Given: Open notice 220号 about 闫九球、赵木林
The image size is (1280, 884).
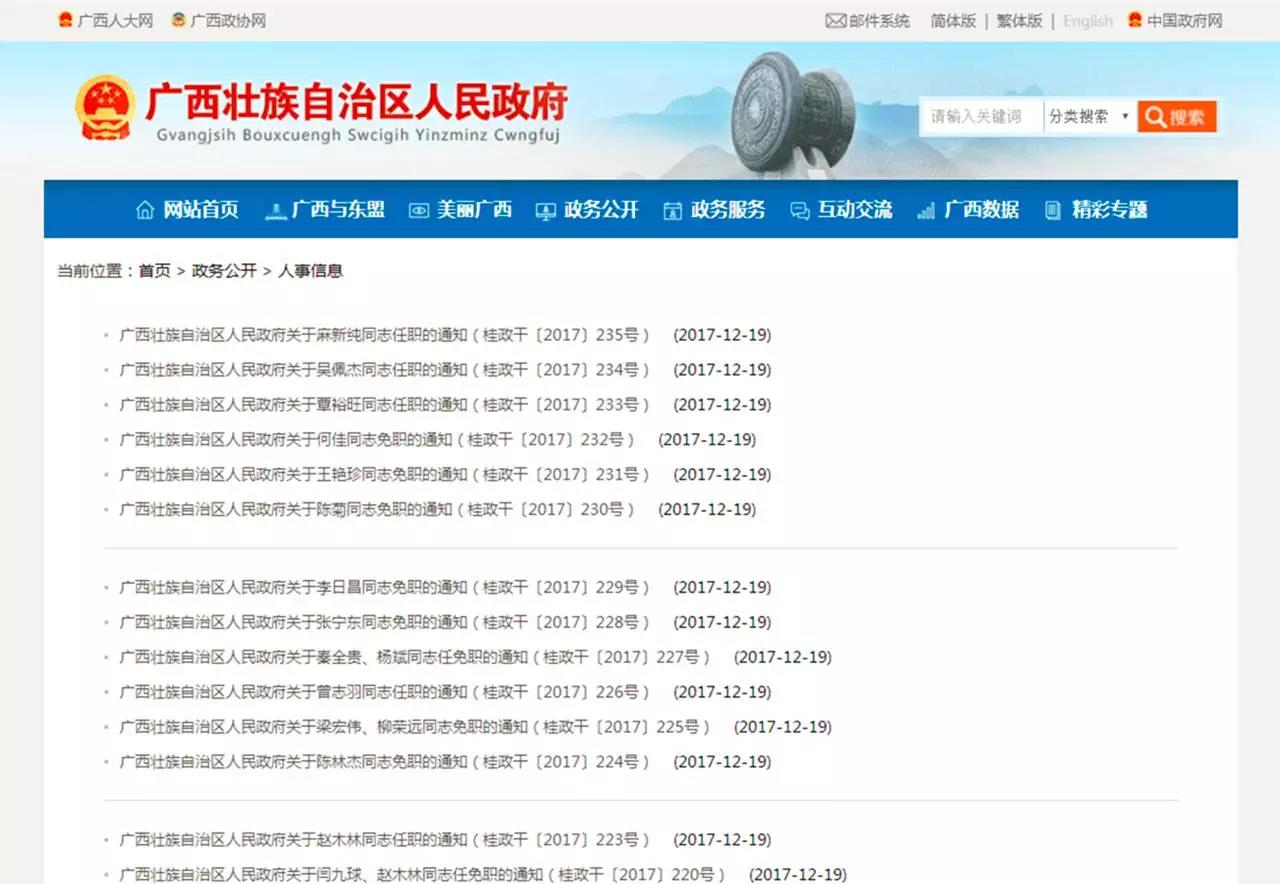Looking at the screenshot, I should 423,874.
